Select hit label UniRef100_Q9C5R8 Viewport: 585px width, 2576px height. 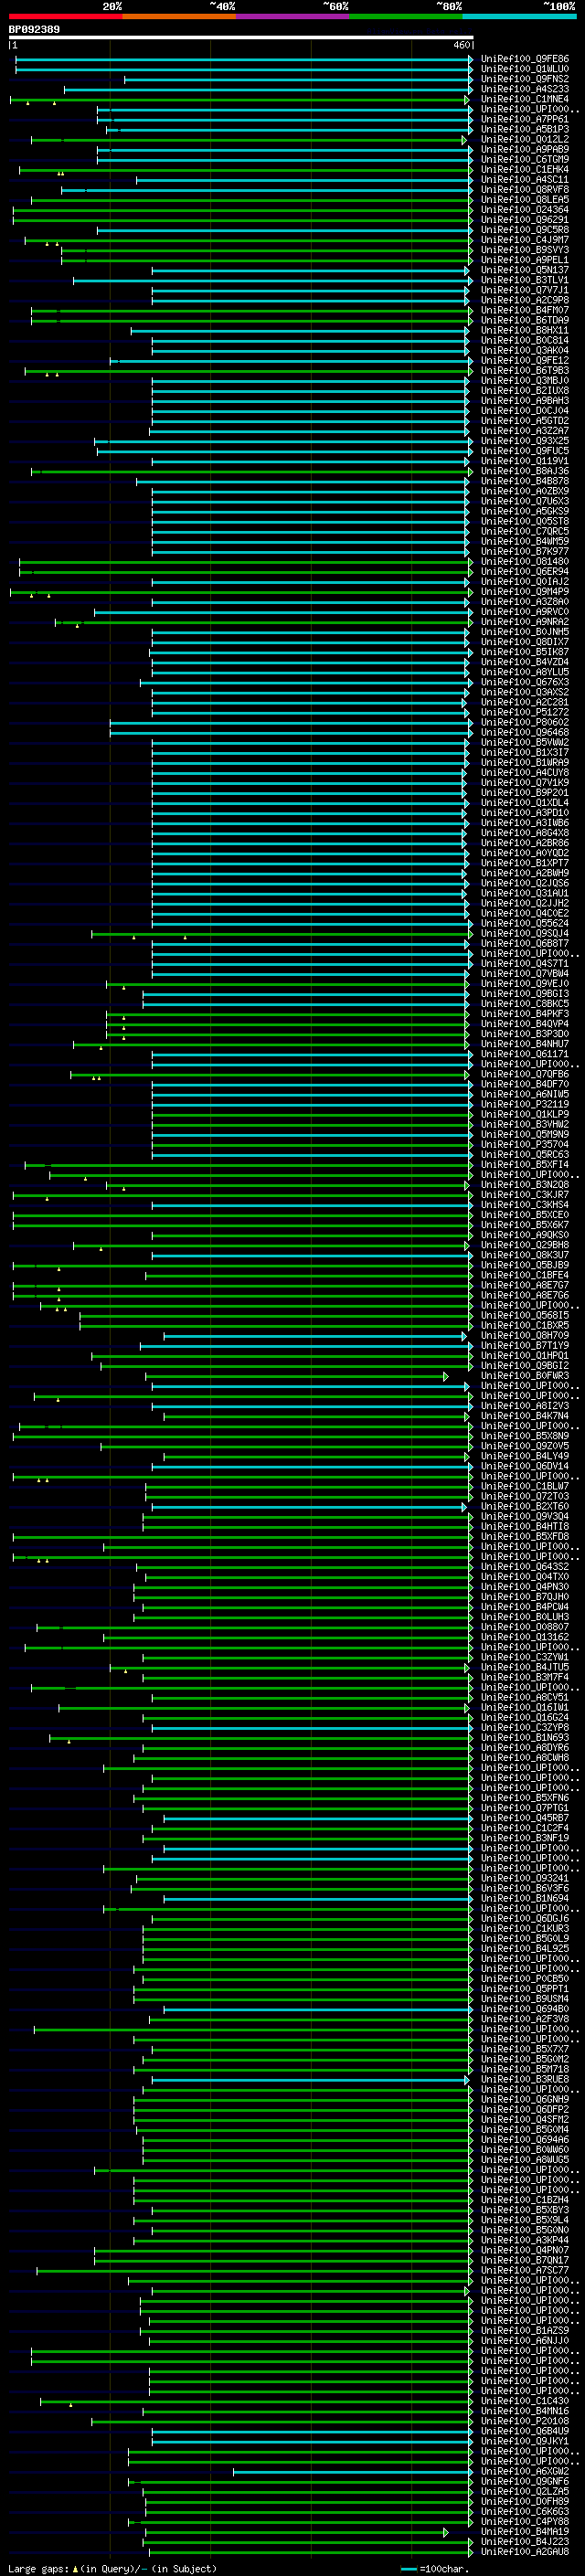coord(525,230)
